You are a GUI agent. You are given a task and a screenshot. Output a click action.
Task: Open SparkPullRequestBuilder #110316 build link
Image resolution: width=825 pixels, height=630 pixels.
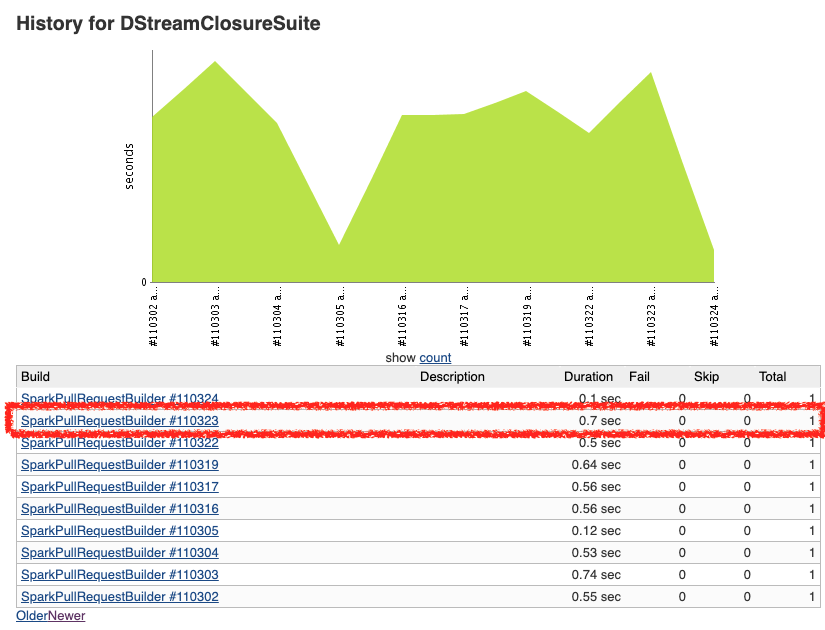[x=119, y=509]
